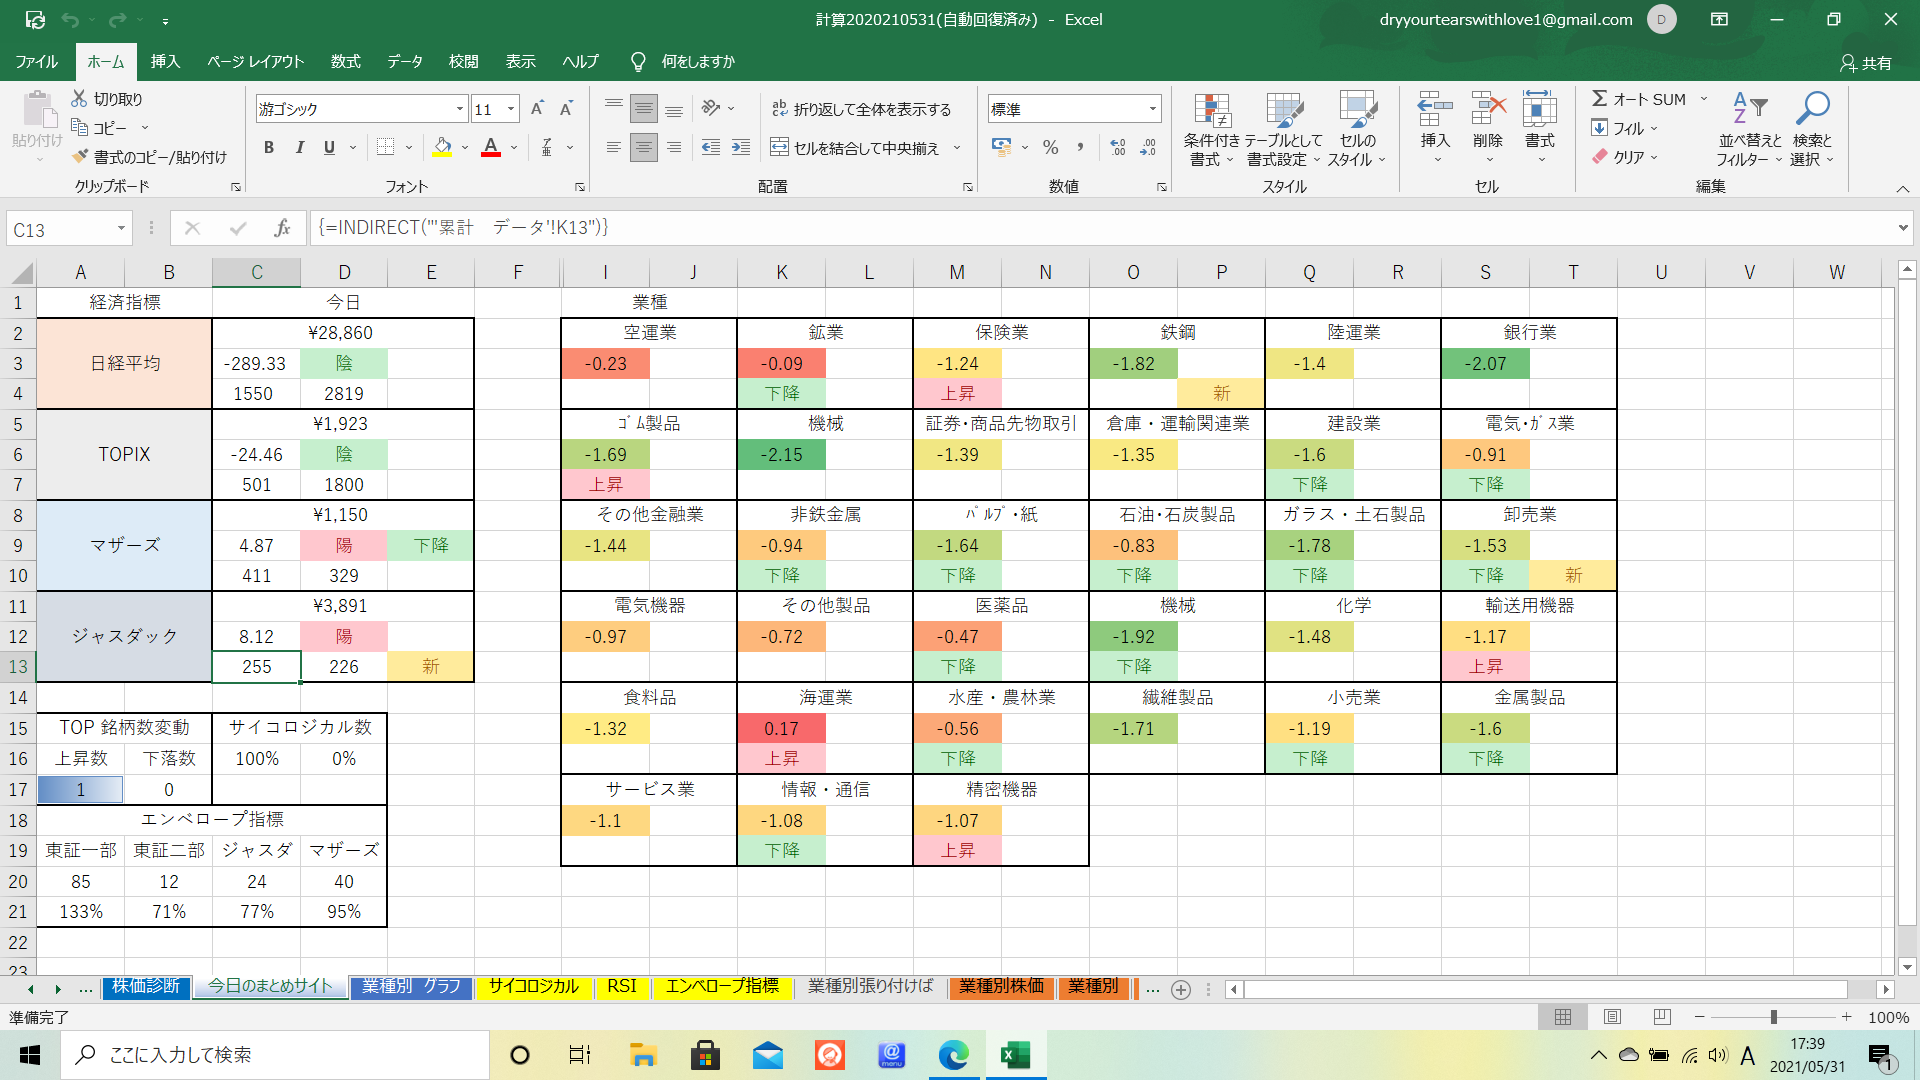This screenshot has height=1080, width=1920.
Task: Toggle Wrap Text option
Action: point(861,109)
